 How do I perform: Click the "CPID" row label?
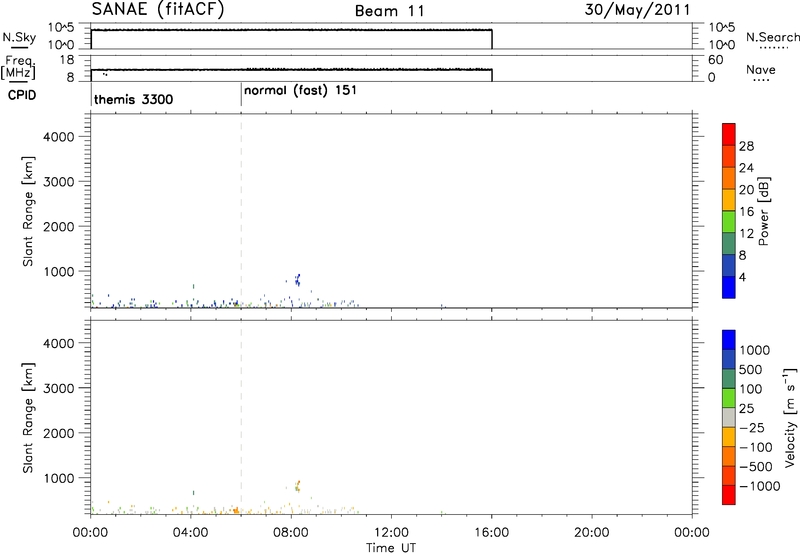[22, 95]
